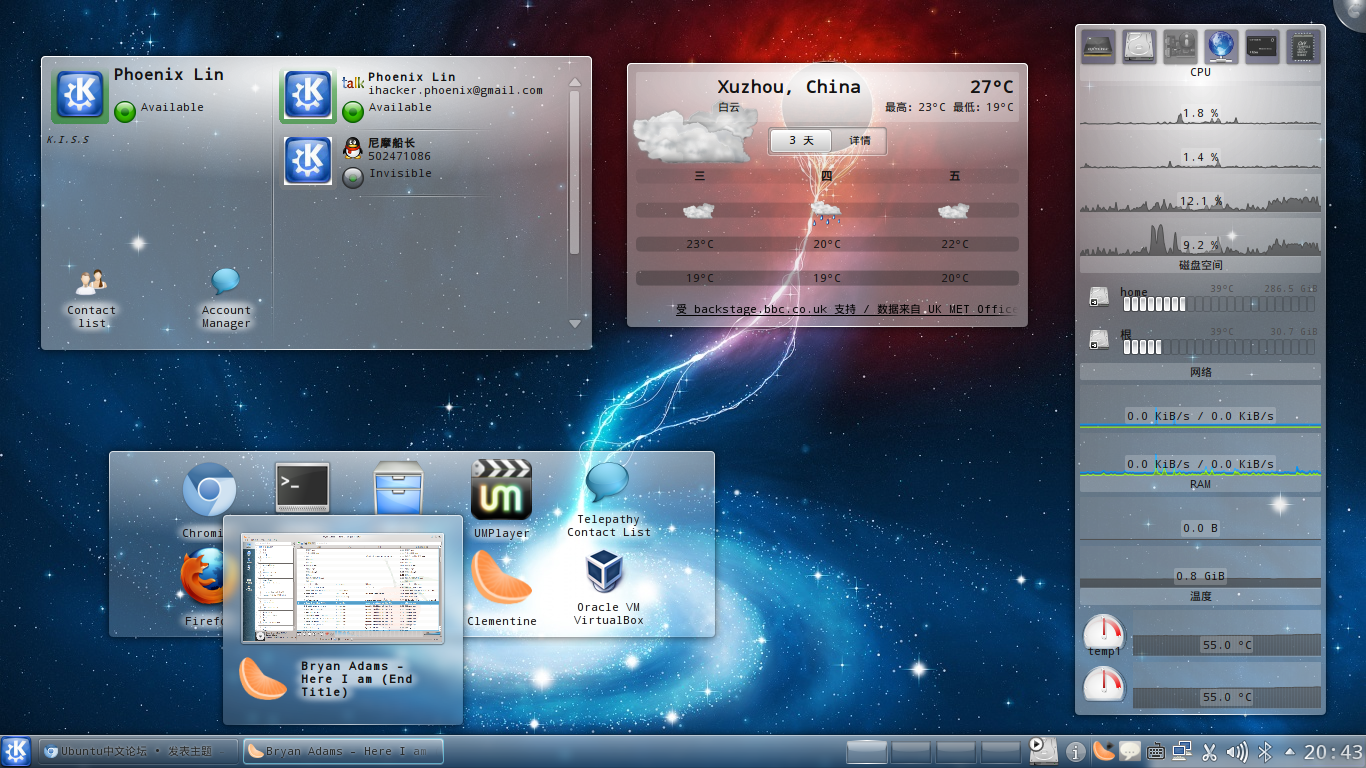Click the Bluetooth tray icon
Image resolution: width=1366 pixels, height=768 pixels.
pyautogui.click(x=1264, y=751)
